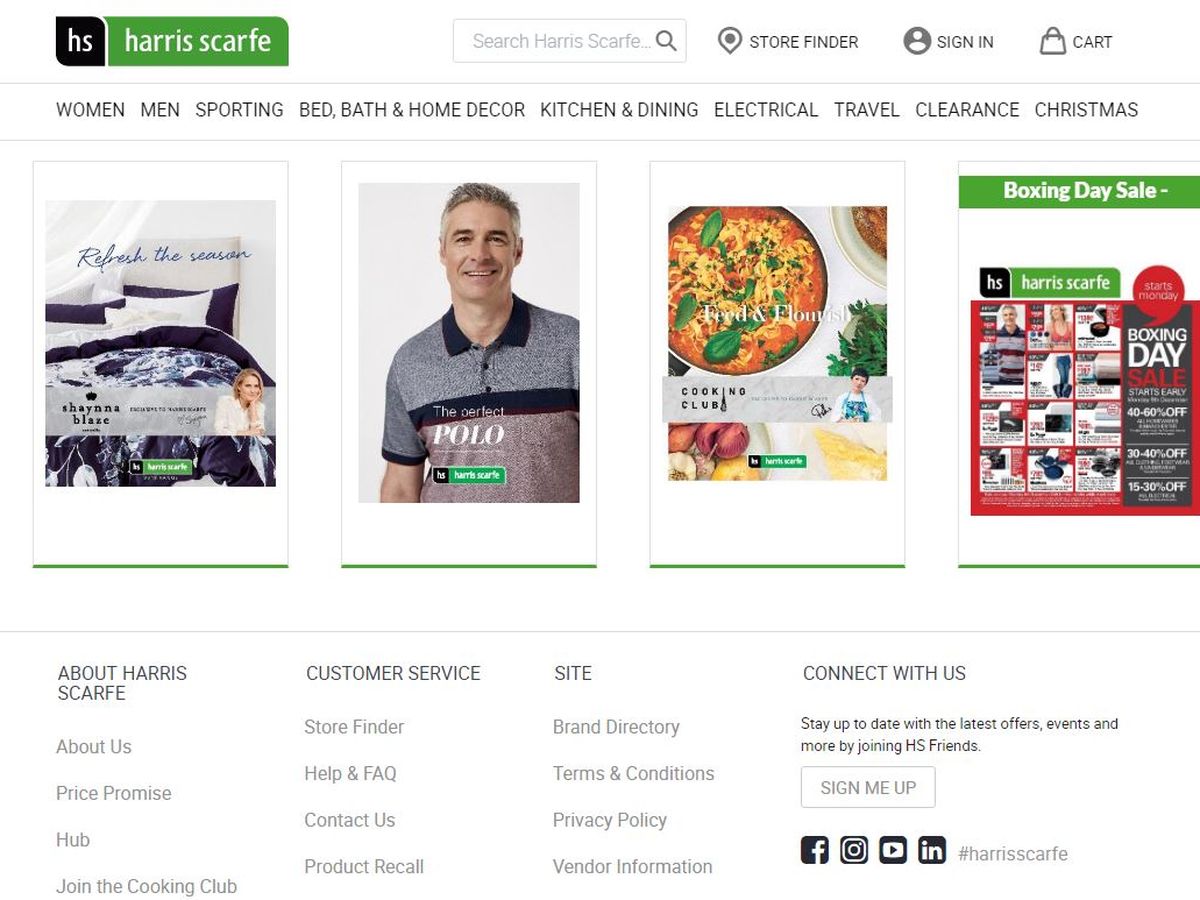Open the LinkedIn social icon

coord(932,851)
